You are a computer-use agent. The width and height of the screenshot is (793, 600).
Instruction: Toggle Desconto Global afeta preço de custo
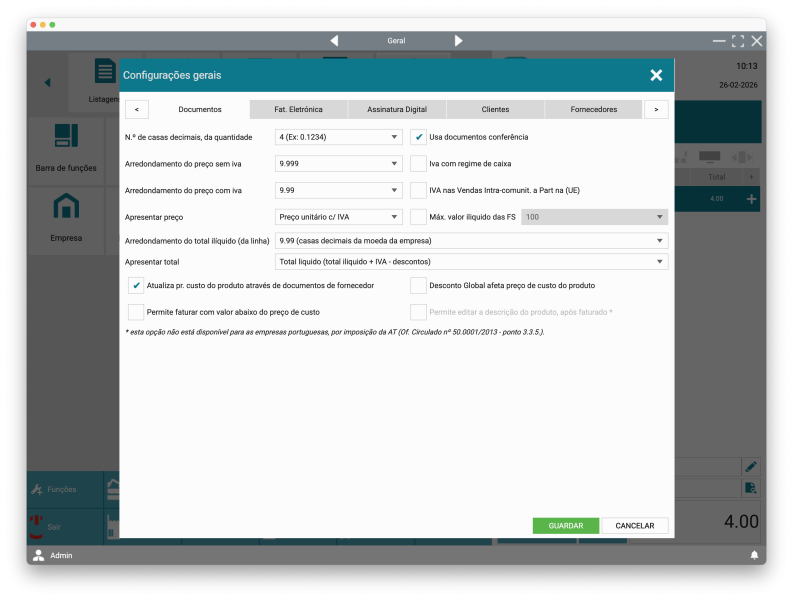click(419, 286)
